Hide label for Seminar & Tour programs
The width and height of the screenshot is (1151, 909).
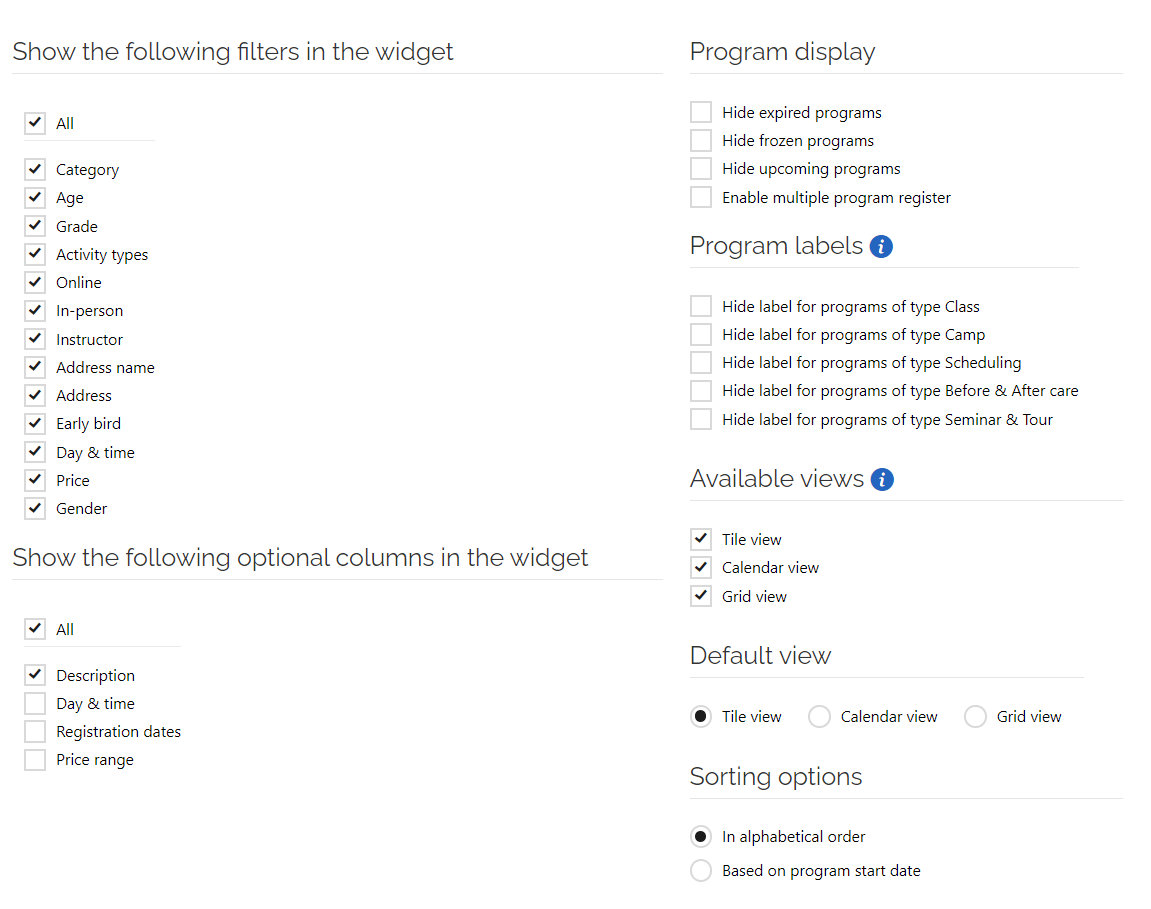tap(701, 419)
